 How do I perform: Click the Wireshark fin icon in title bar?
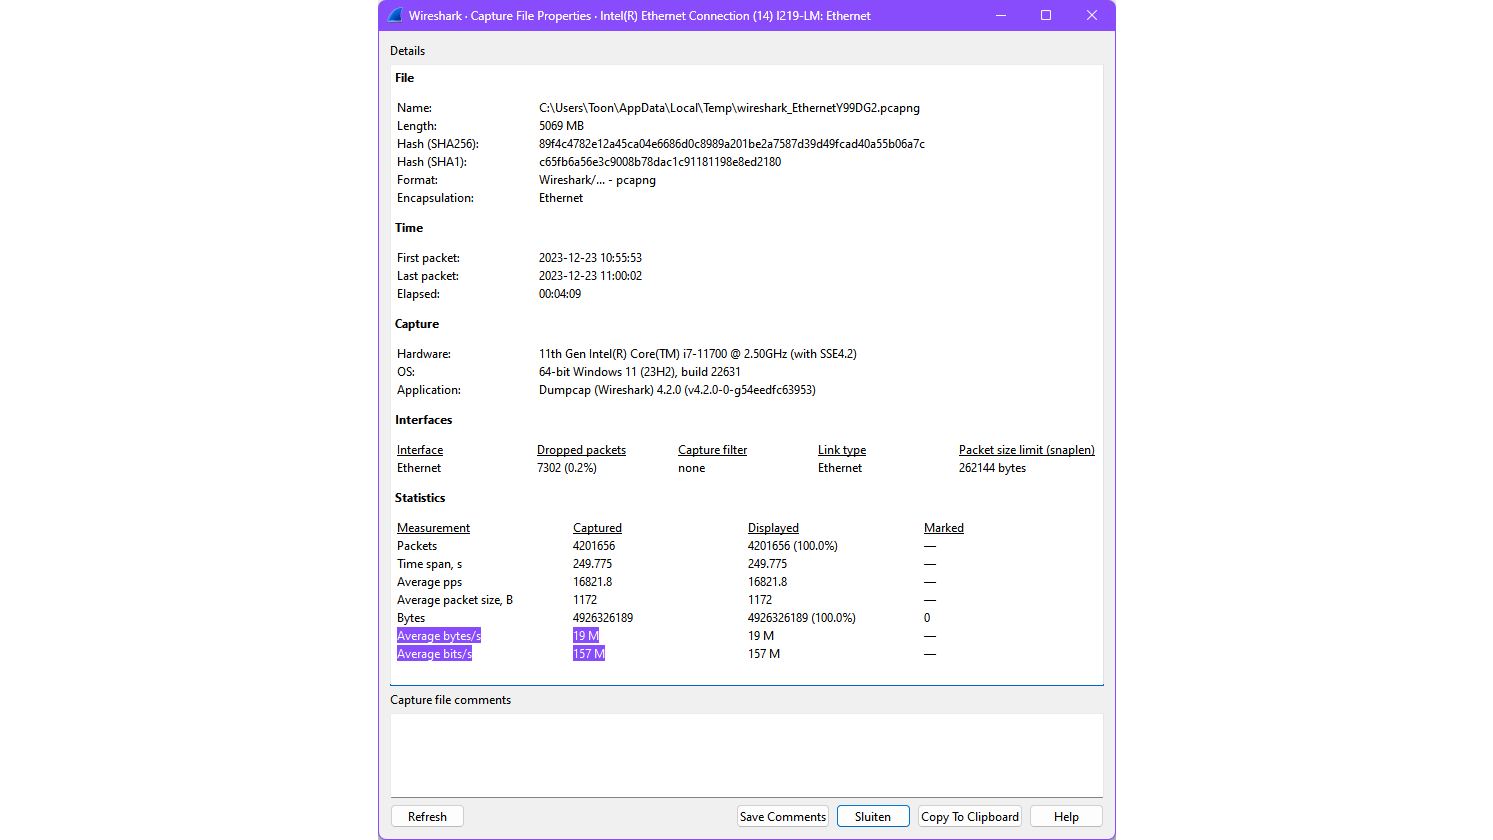coord(395,15)
